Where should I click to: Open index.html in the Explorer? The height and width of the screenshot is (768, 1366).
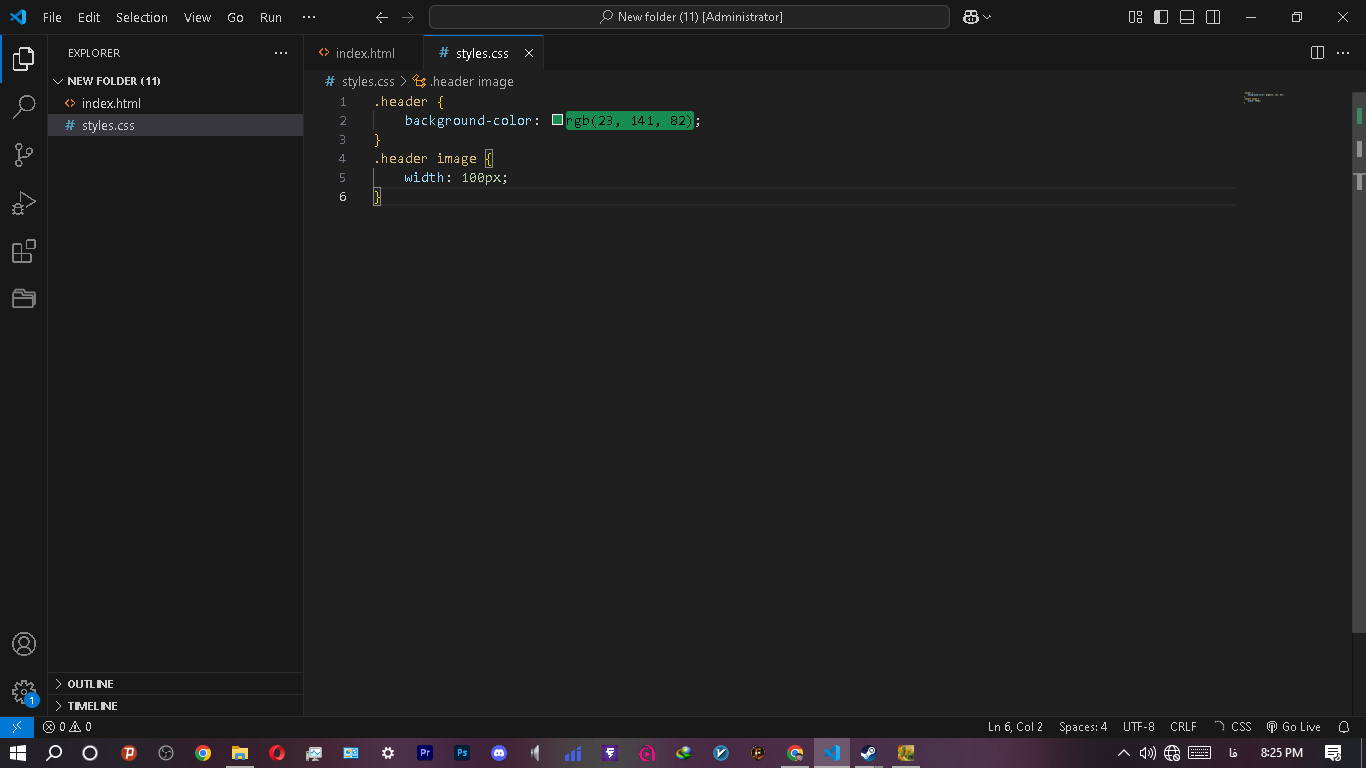coord(175,103)
